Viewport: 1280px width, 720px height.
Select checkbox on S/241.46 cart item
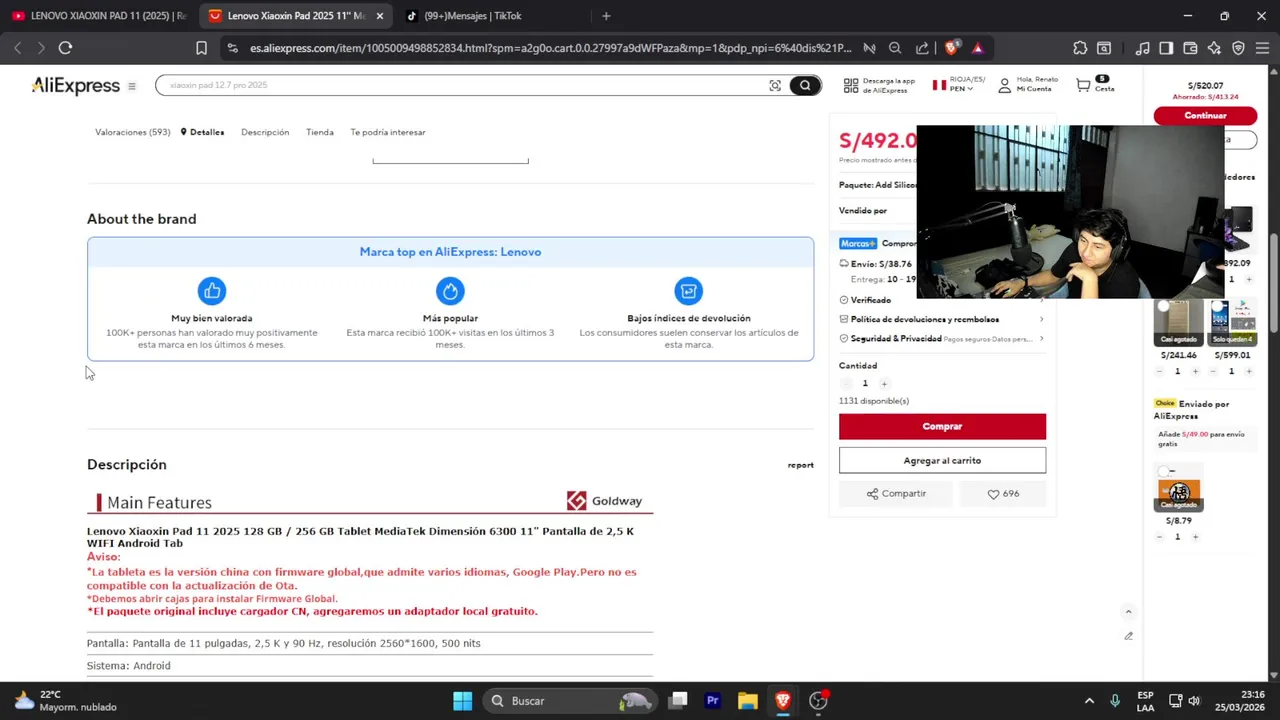point(1163,307)
